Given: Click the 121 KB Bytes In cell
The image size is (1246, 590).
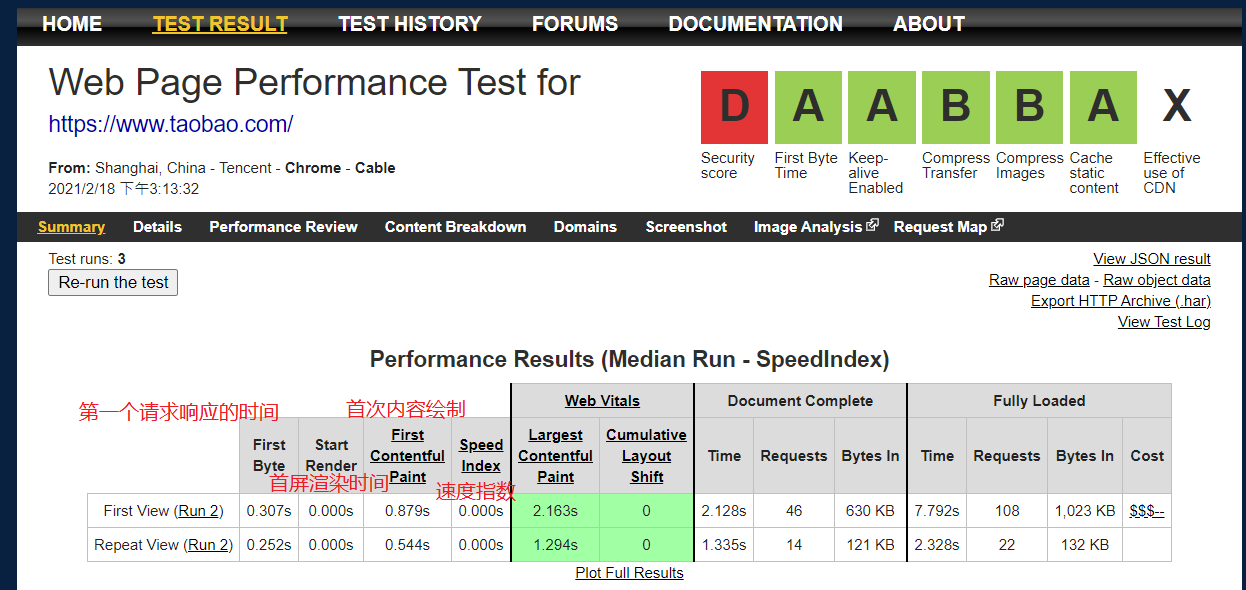Looking at the screenshot, I should coord(870,545).
